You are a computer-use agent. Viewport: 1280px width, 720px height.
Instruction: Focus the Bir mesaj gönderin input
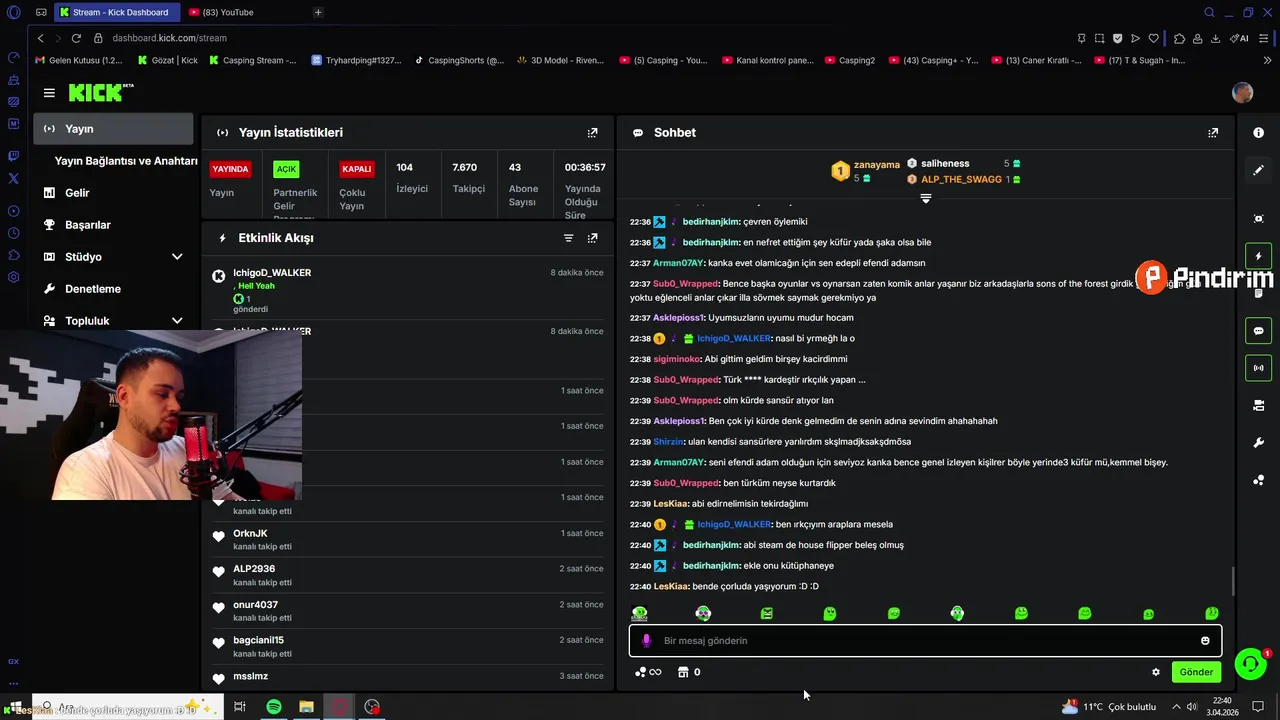[x=925, y=641]
